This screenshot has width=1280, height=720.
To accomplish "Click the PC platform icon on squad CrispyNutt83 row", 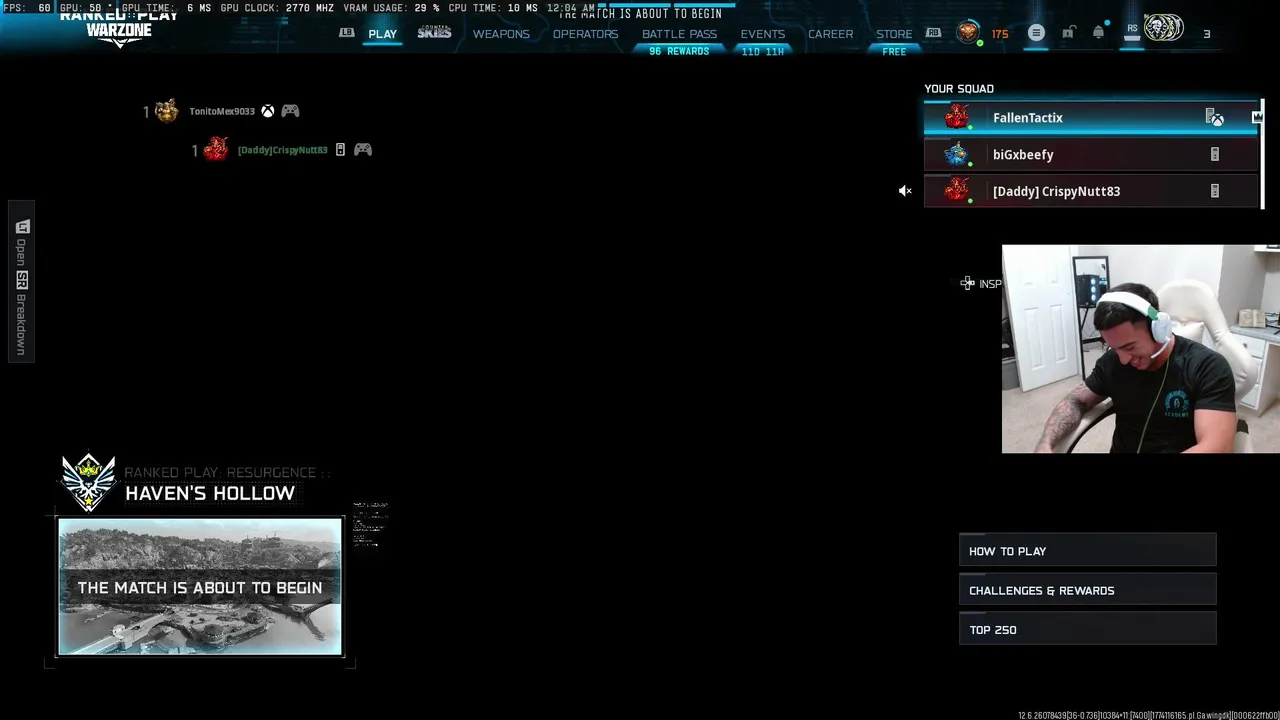I will pyautogui.click(x=1215, y=191).
